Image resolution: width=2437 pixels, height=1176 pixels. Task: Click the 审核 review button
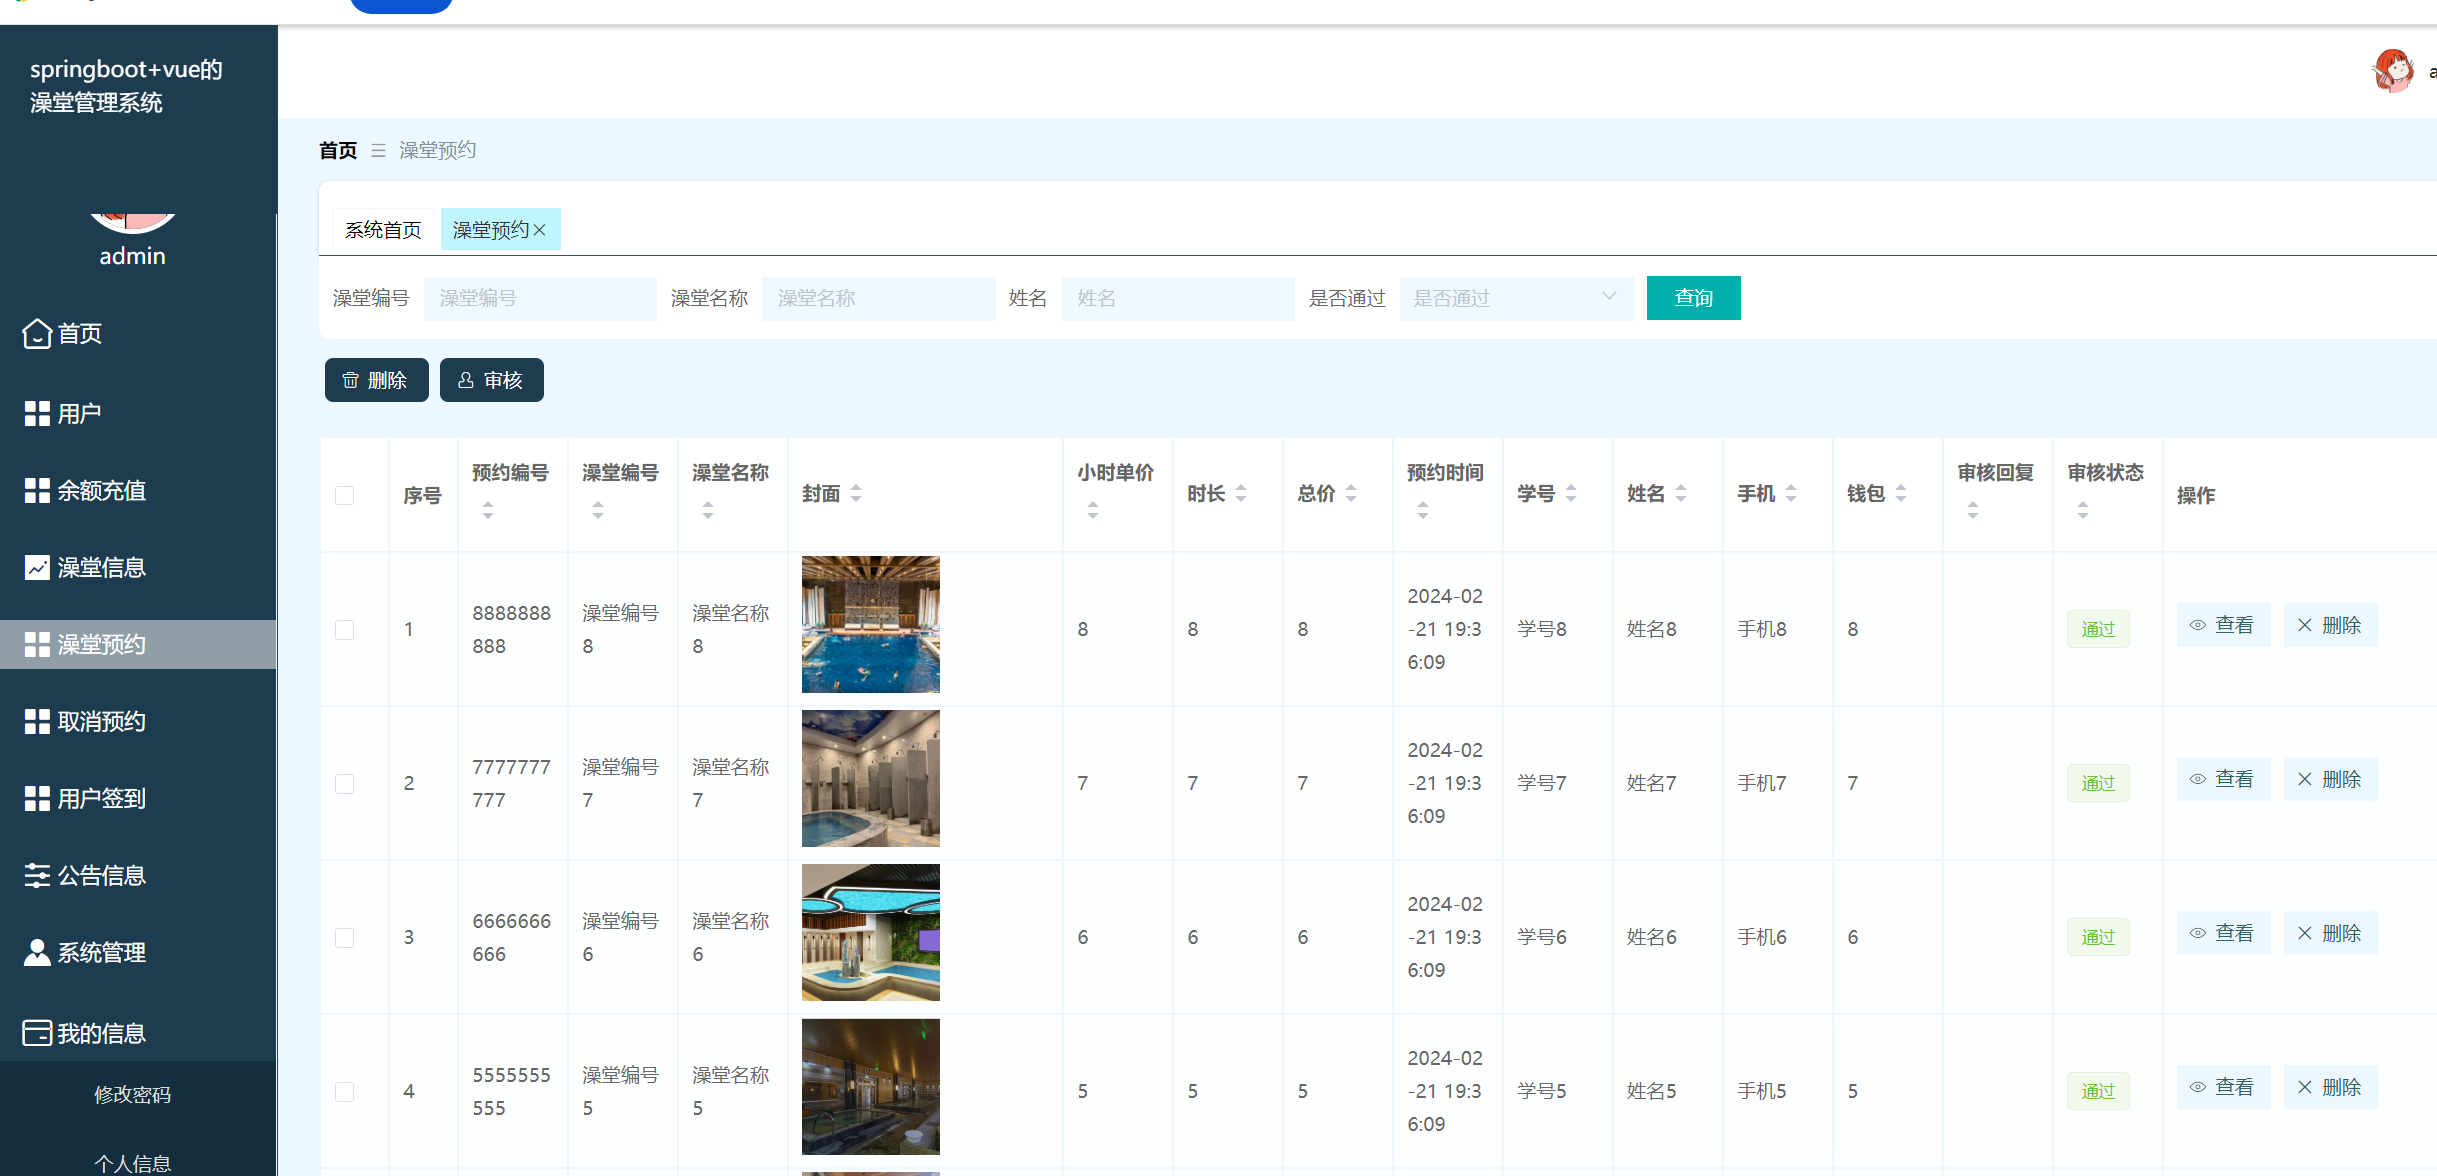pyautogui.click(x=491, y=380)
